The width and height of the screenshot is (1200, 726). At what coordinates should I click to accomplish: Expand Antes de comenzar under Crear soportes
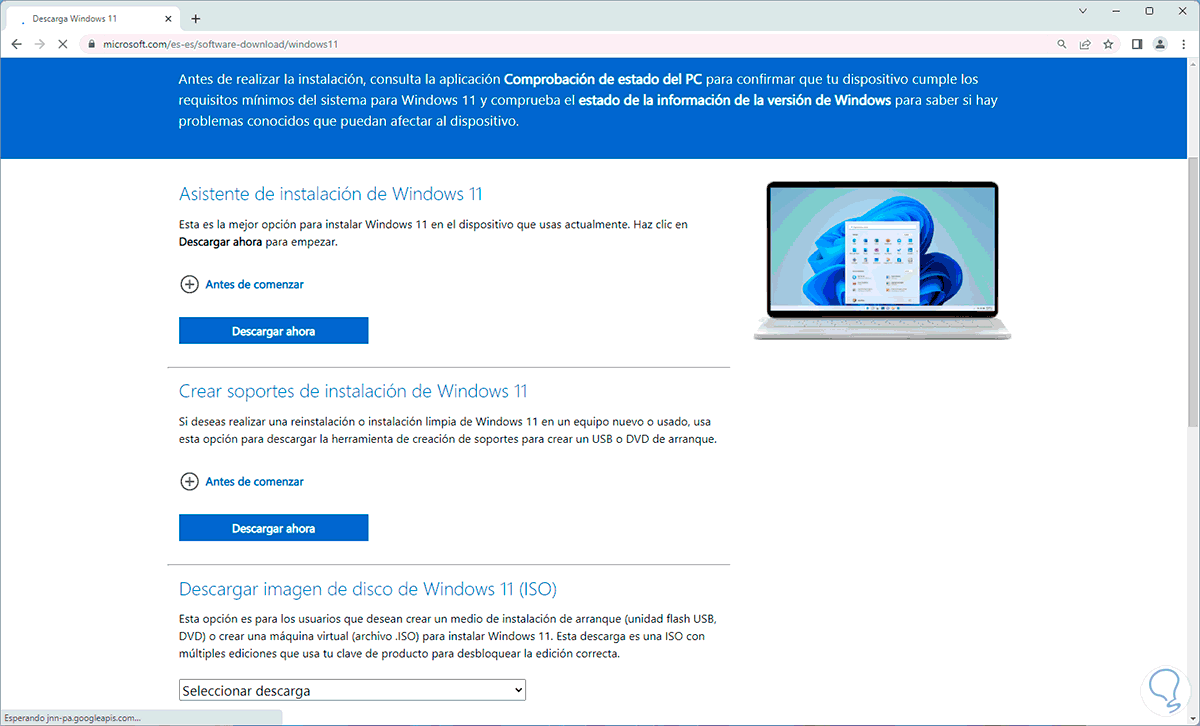click(x=242, y=481)
